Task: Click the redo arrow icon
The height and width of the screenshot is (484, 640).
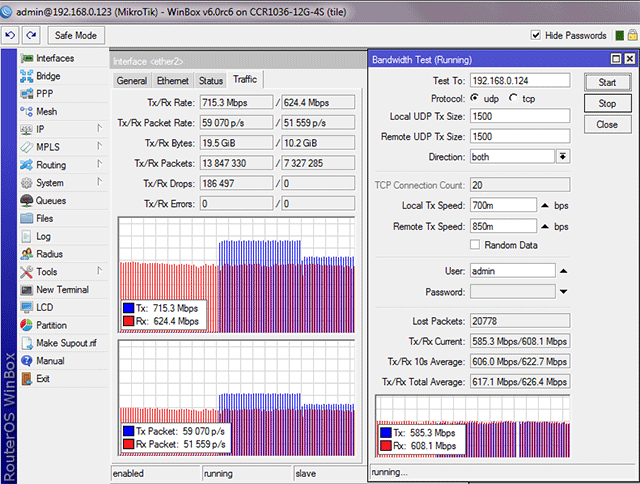Action: pos(31,35)
